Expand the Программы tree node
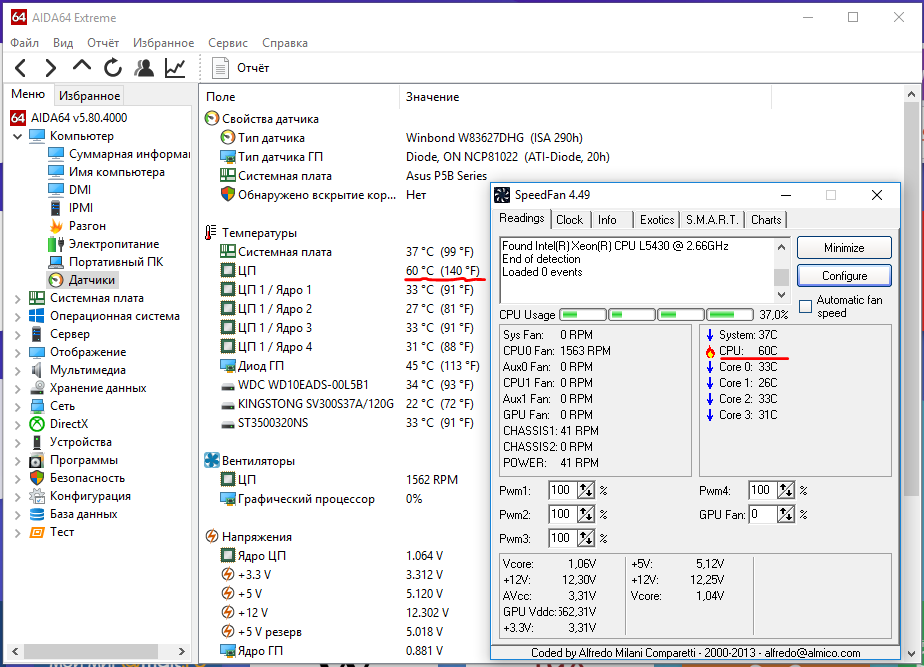 pyautogui.click(x=18, y=461)
